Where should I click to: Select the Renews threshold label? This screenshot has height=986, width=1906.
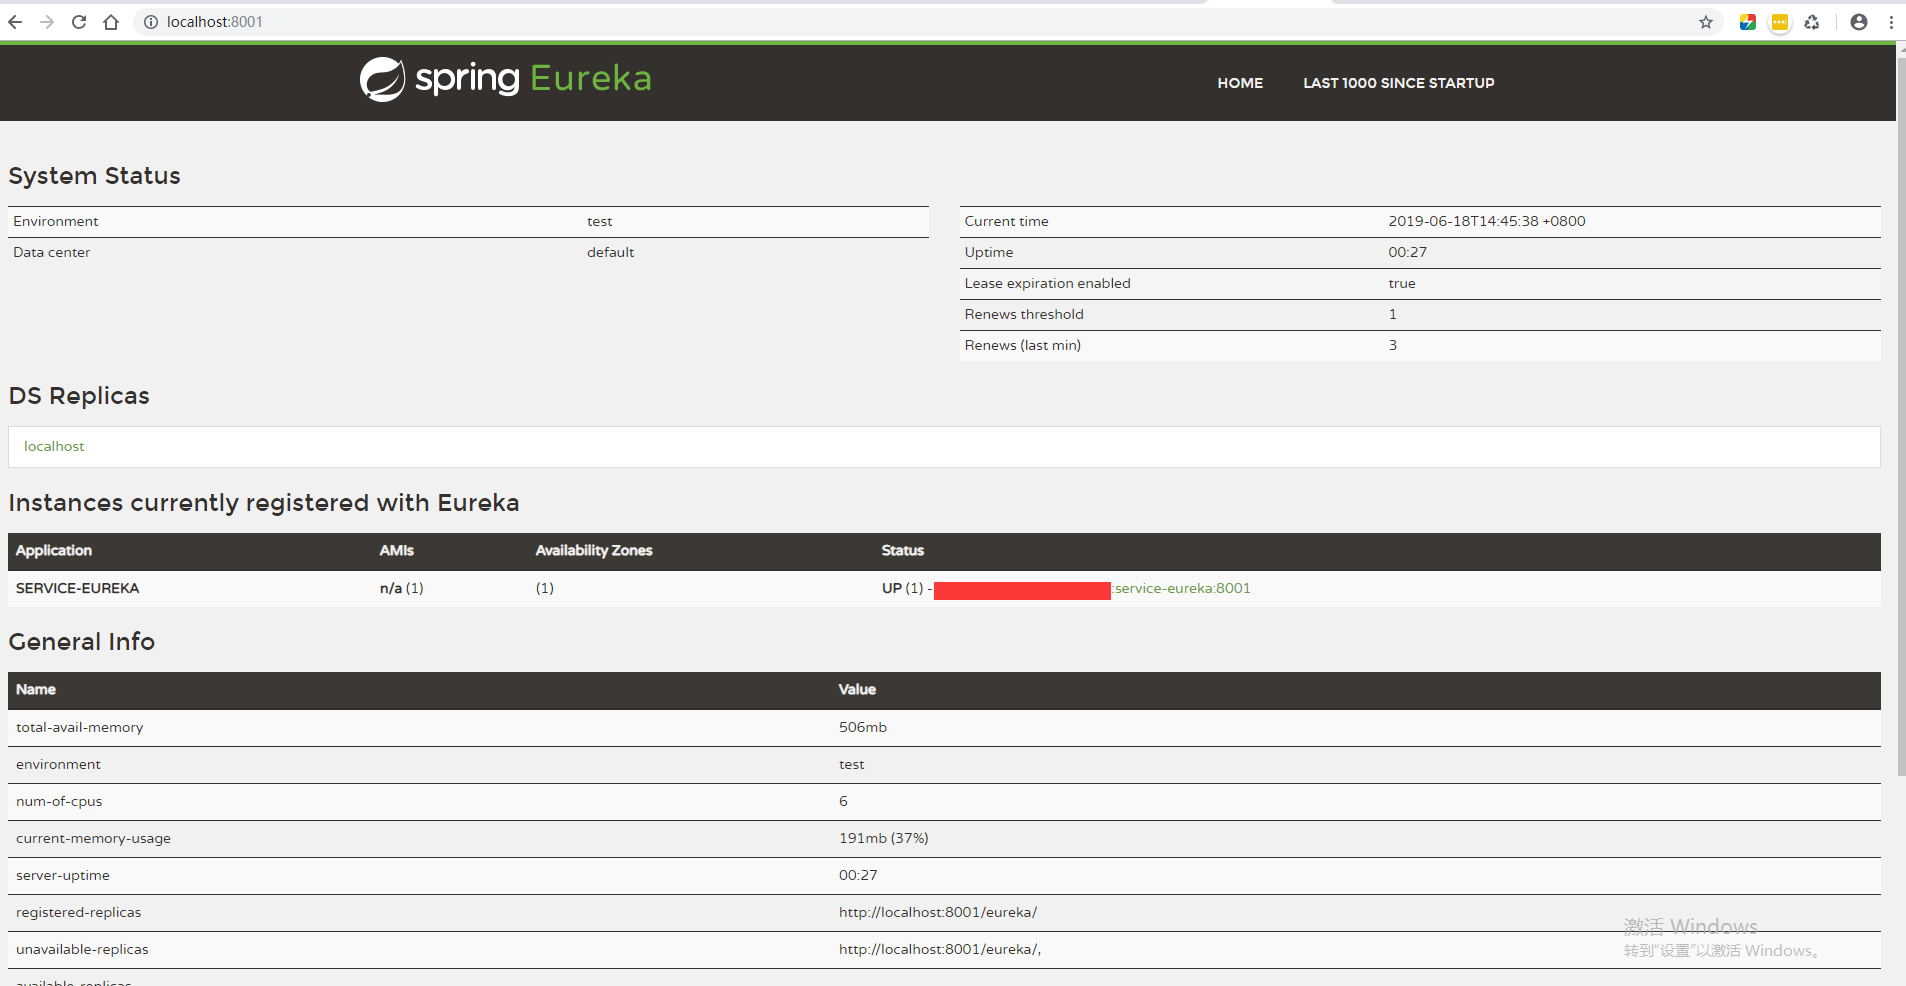[1024, 314]
